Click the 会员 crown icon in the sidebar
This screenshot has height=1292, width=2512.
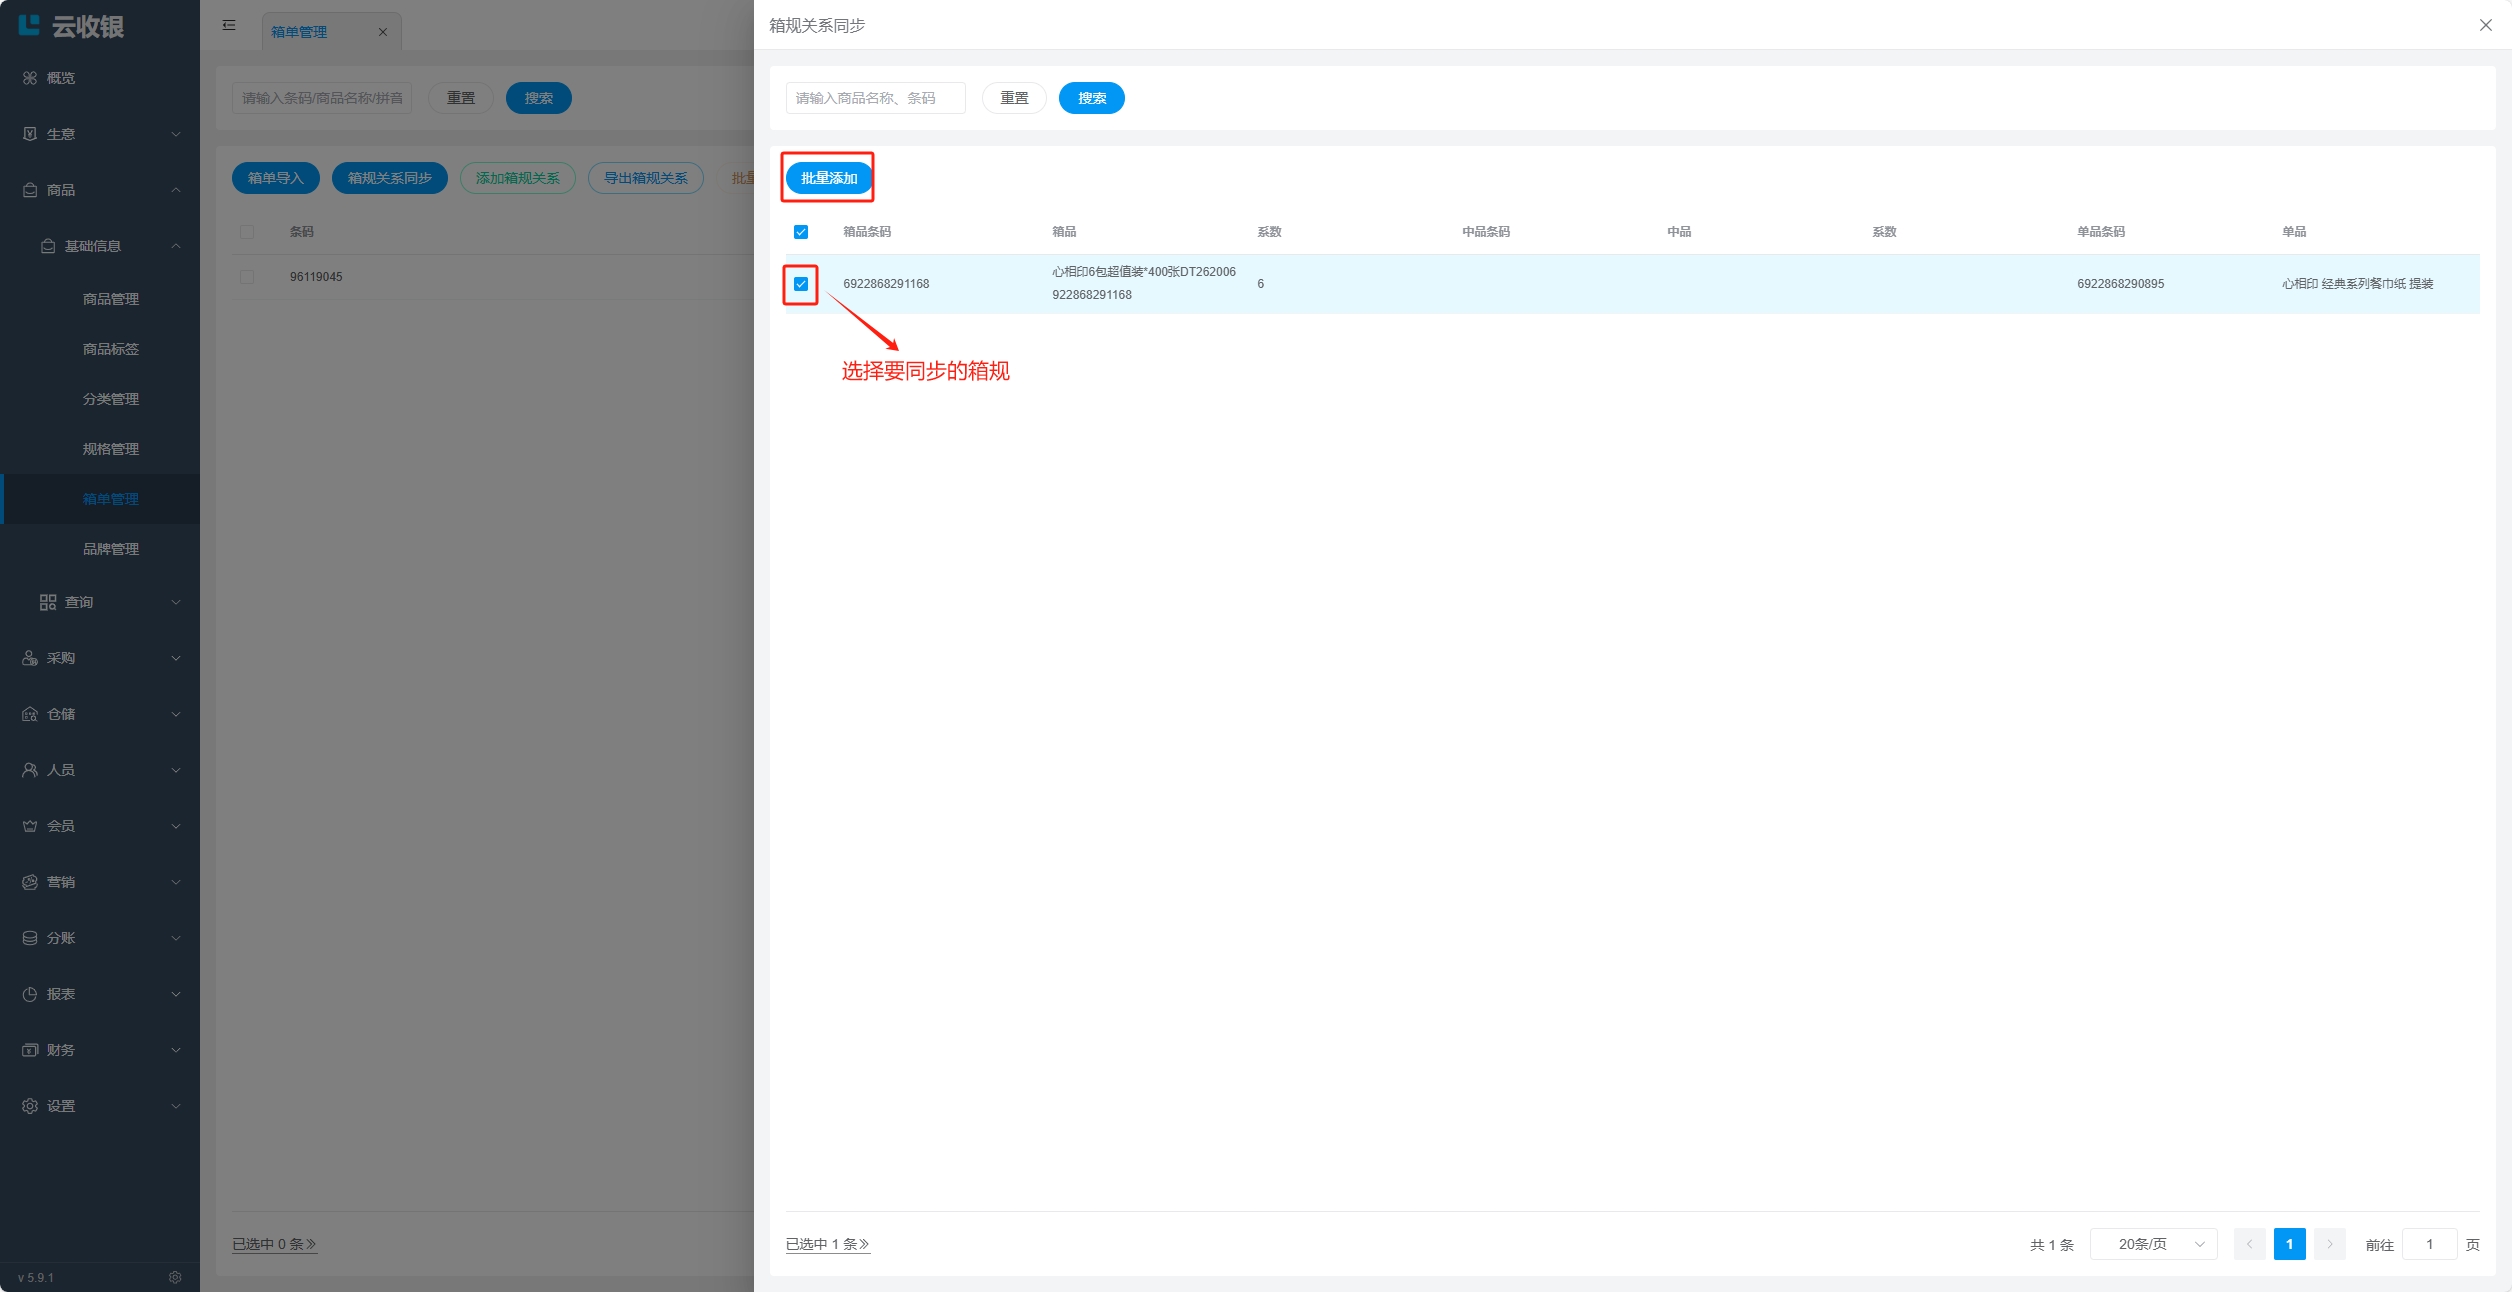click(x=30, y=826)
